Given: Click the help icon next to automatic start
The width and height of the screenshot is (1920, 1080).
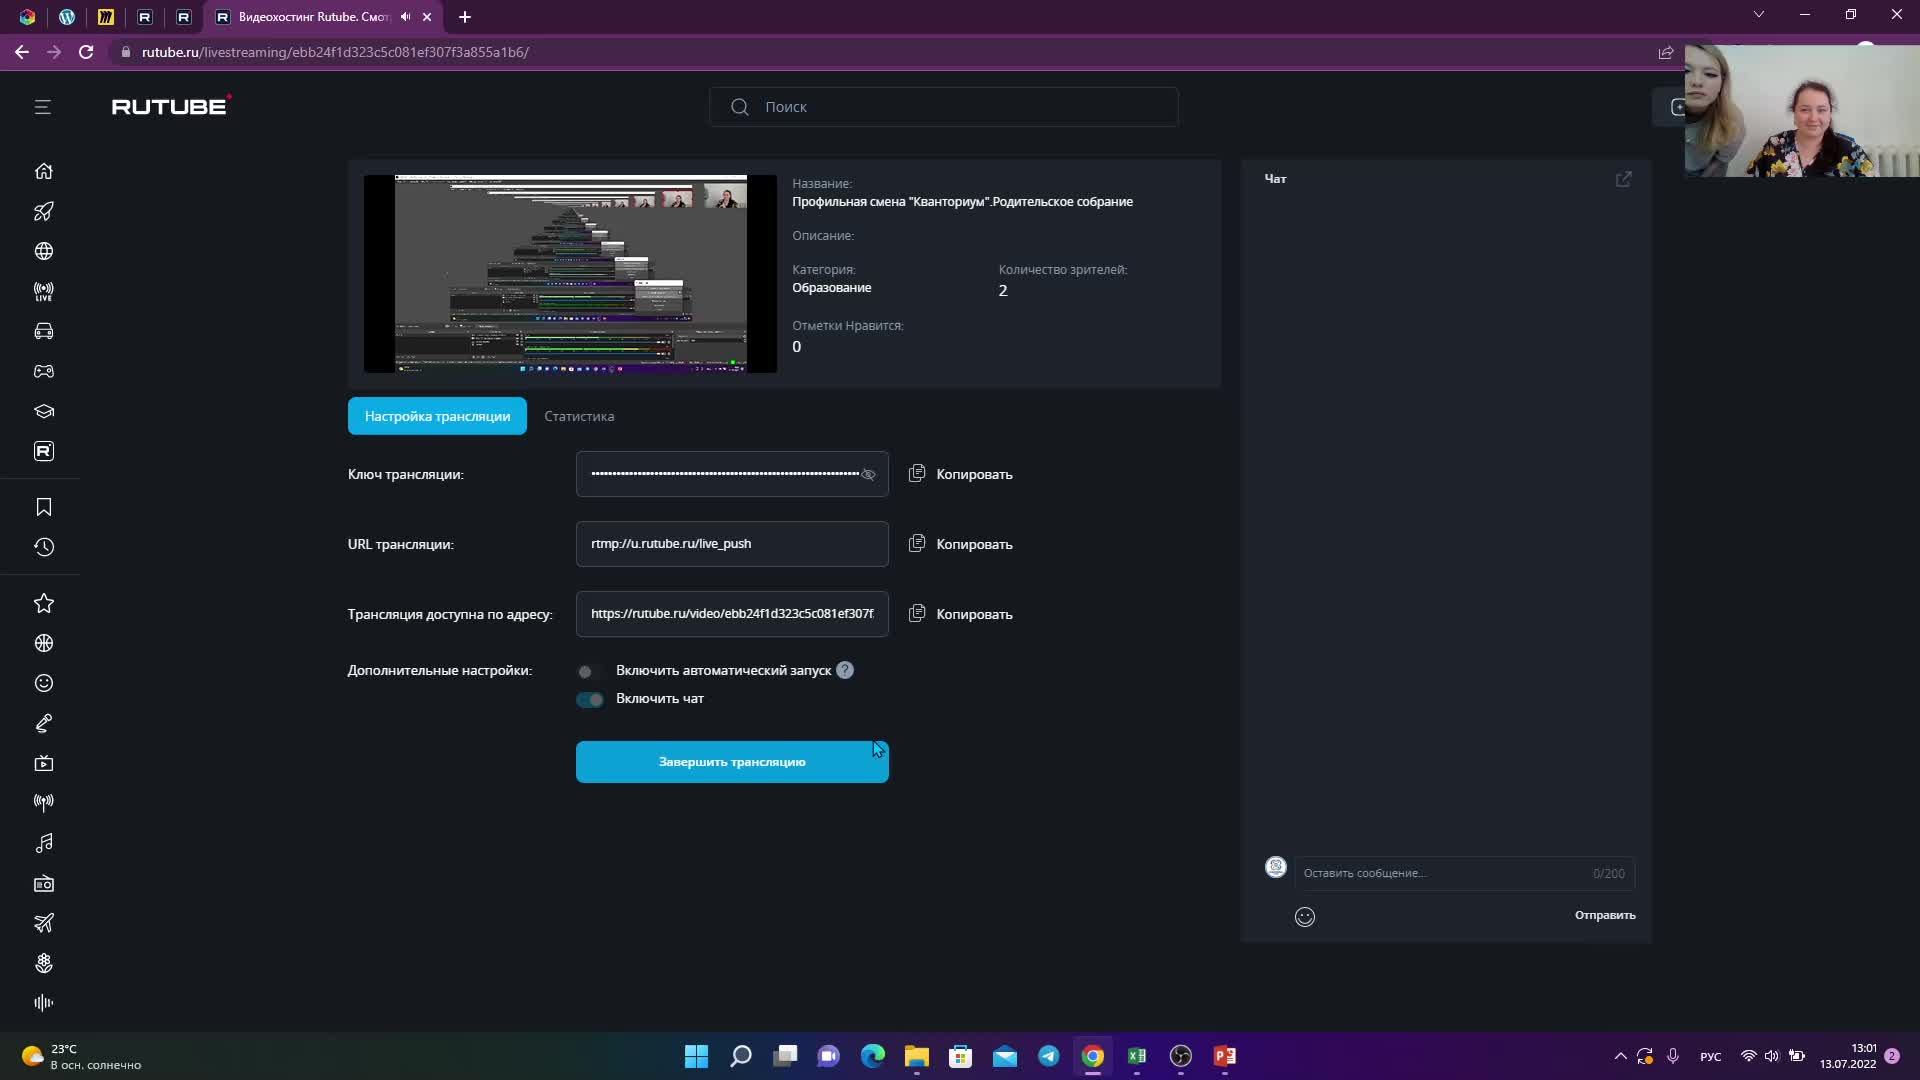Looking at the screenshot, I should click(845, 670).
